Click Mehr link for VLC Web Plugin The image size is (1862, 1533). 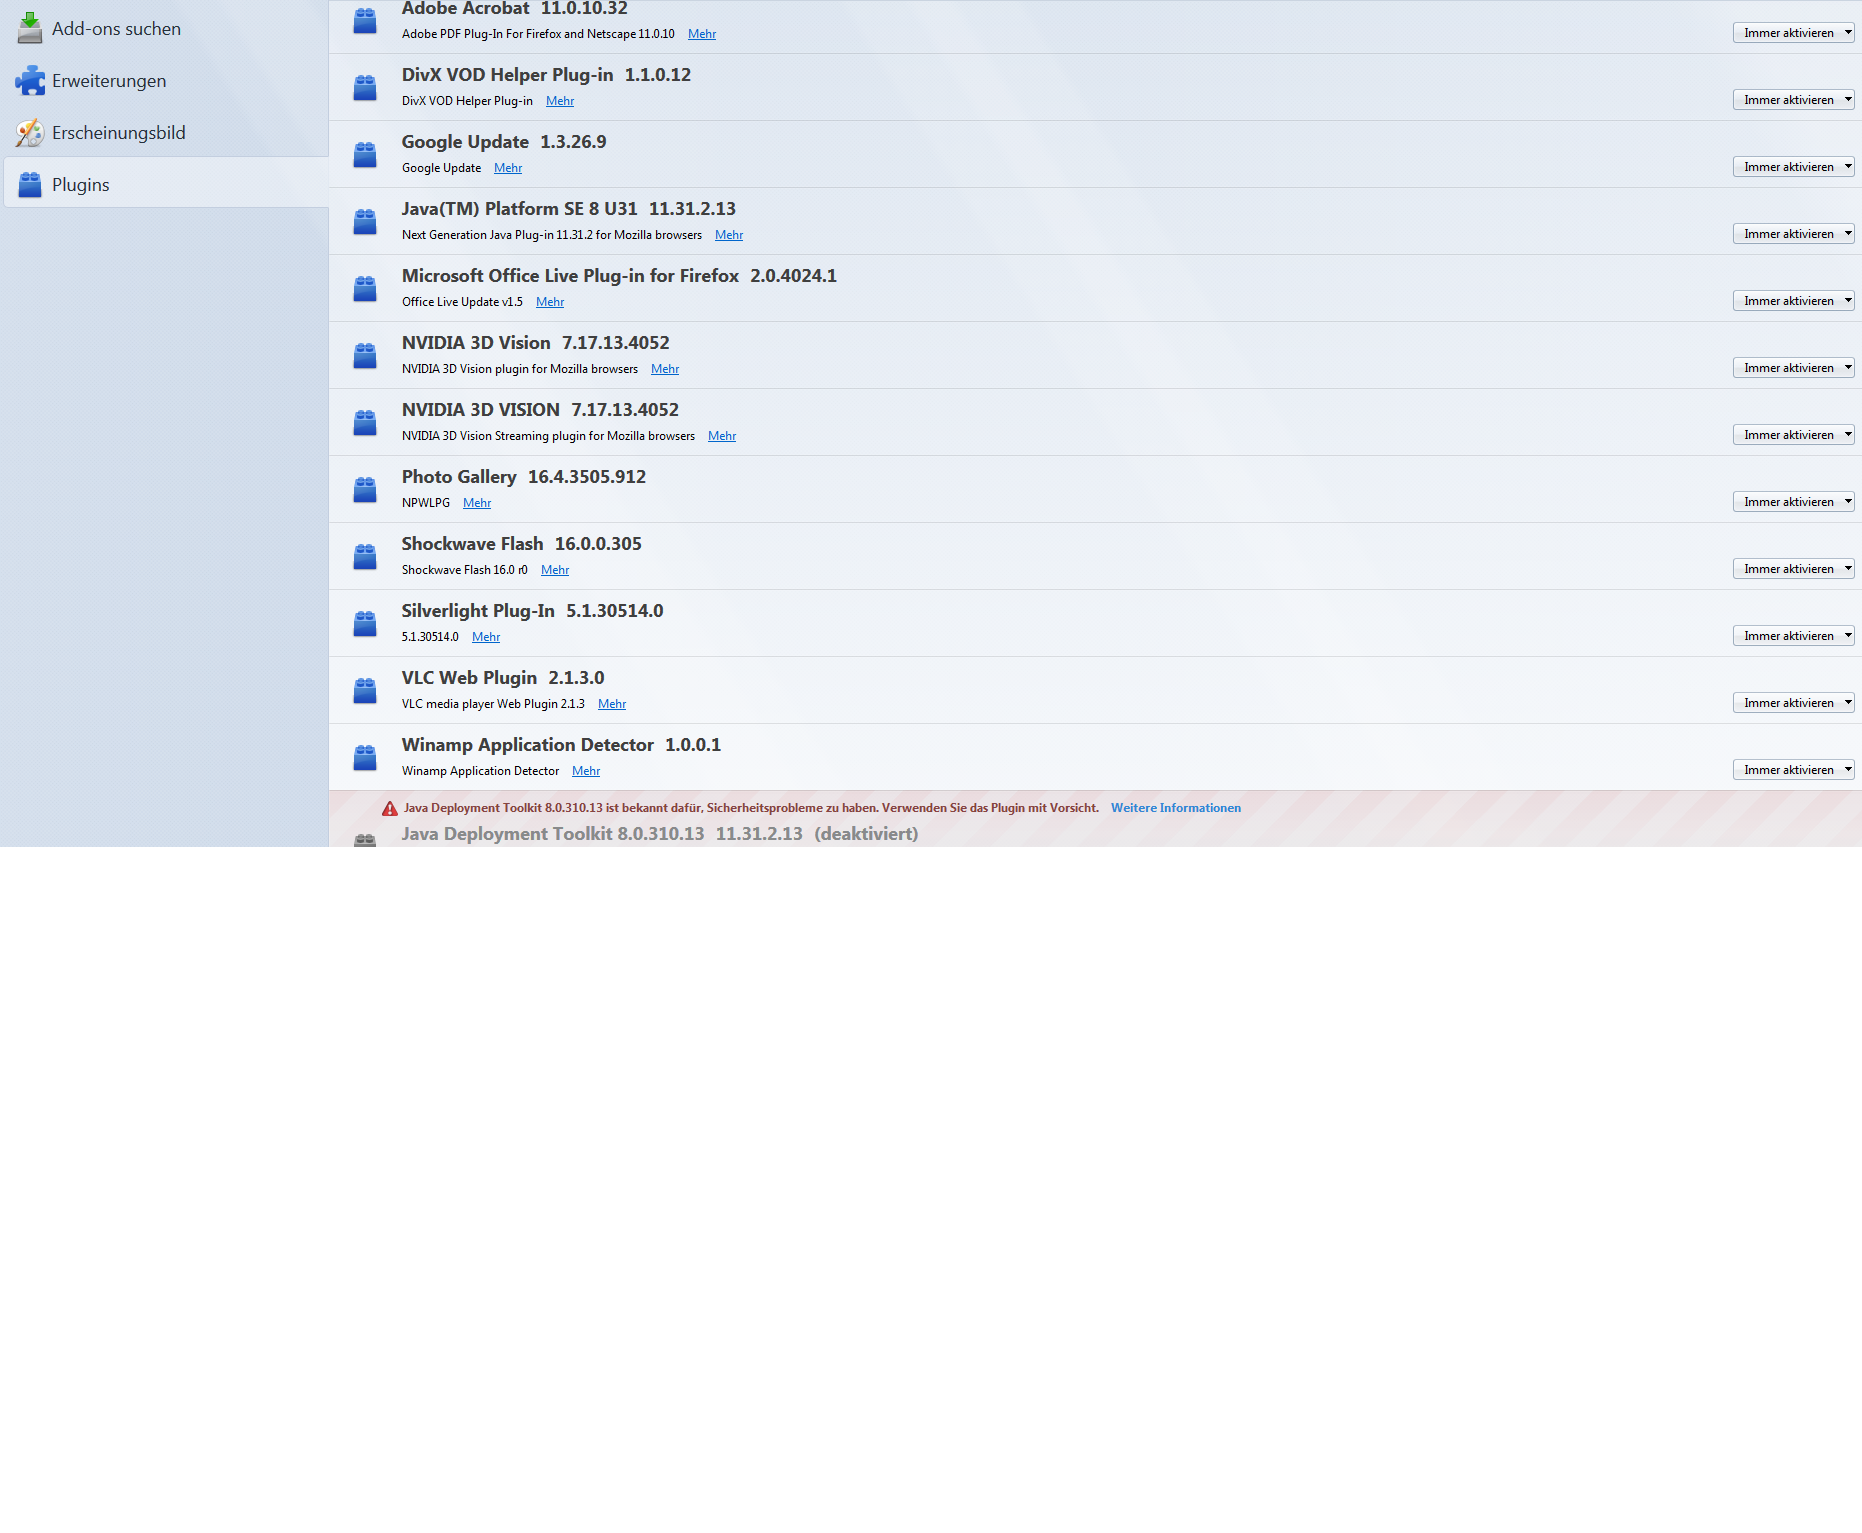(612, 704)
